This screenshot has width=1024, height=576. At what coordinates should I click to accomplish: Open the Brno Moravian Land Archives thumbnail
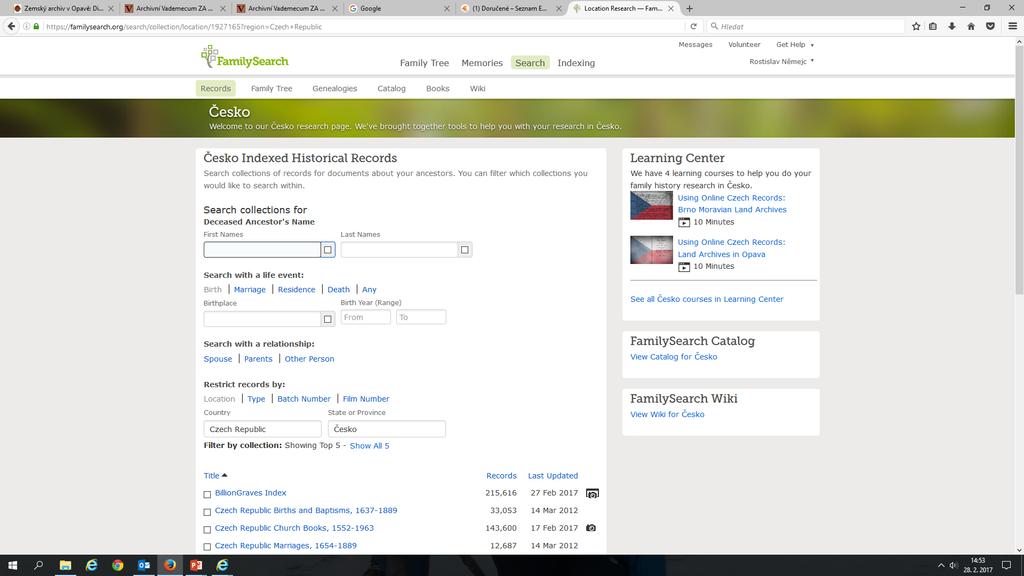coord(651,206)
